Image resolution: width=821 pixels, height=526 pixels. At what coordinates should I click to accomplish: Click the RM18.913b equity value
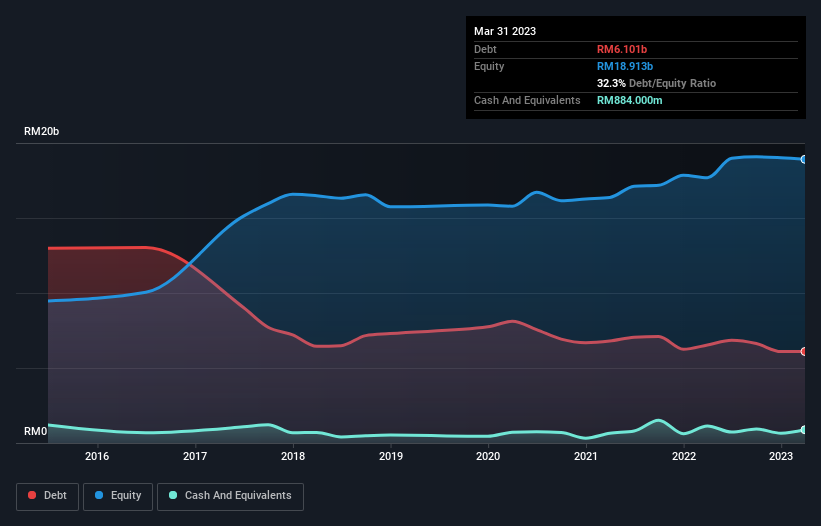(625, 66)
